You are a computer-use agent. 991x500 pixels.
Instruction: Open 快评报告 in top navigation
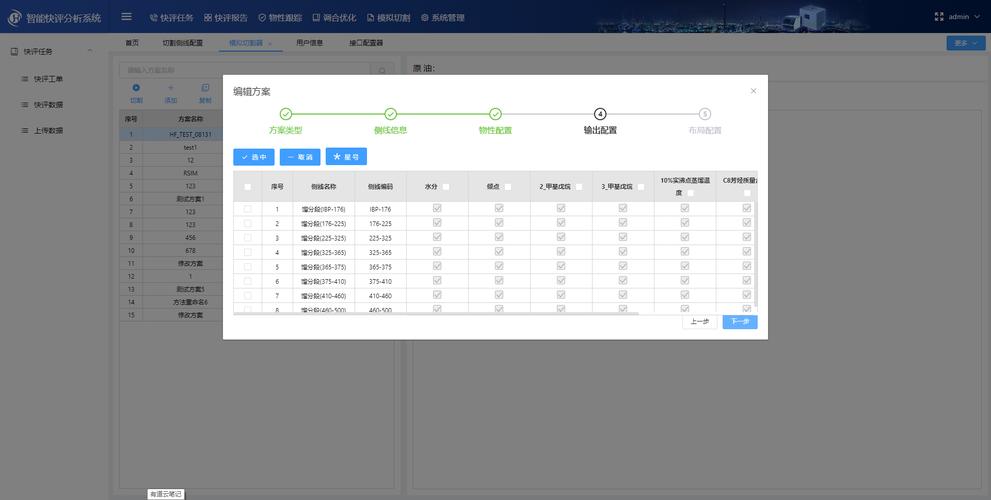coord(226,18)
